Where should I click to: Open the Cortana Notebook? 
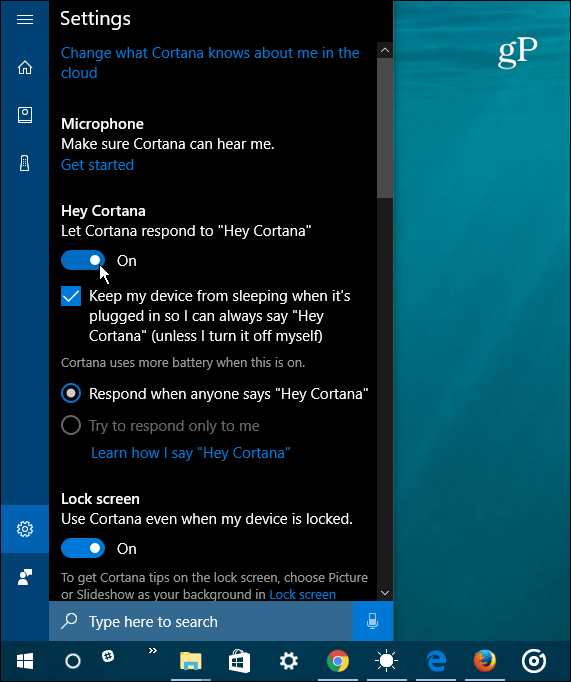(x=25, y=115)
